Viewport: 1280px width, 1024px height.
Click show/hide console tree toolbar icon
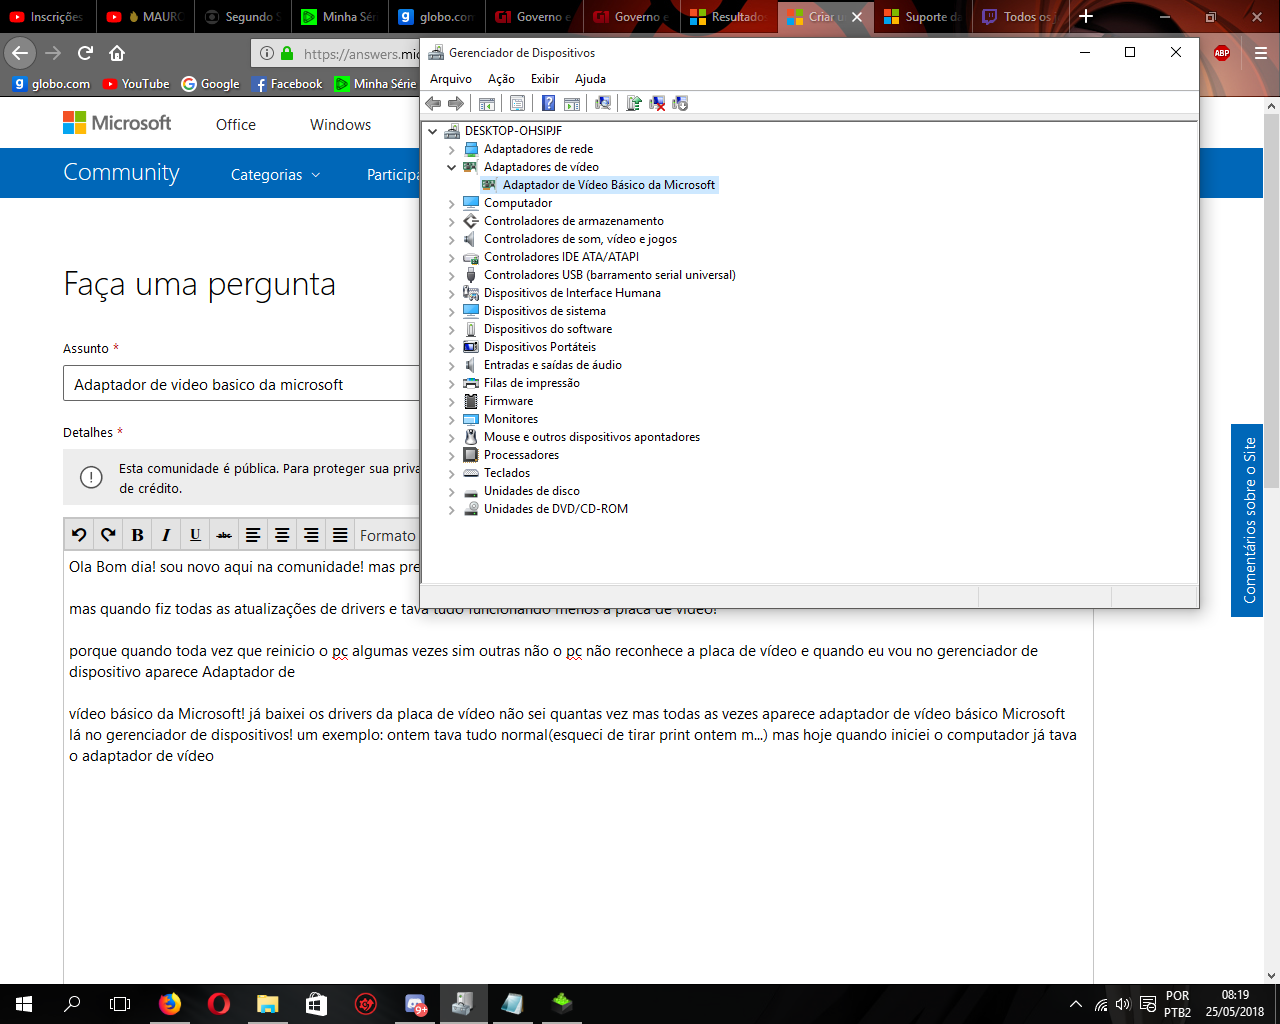tap(487, 103)
